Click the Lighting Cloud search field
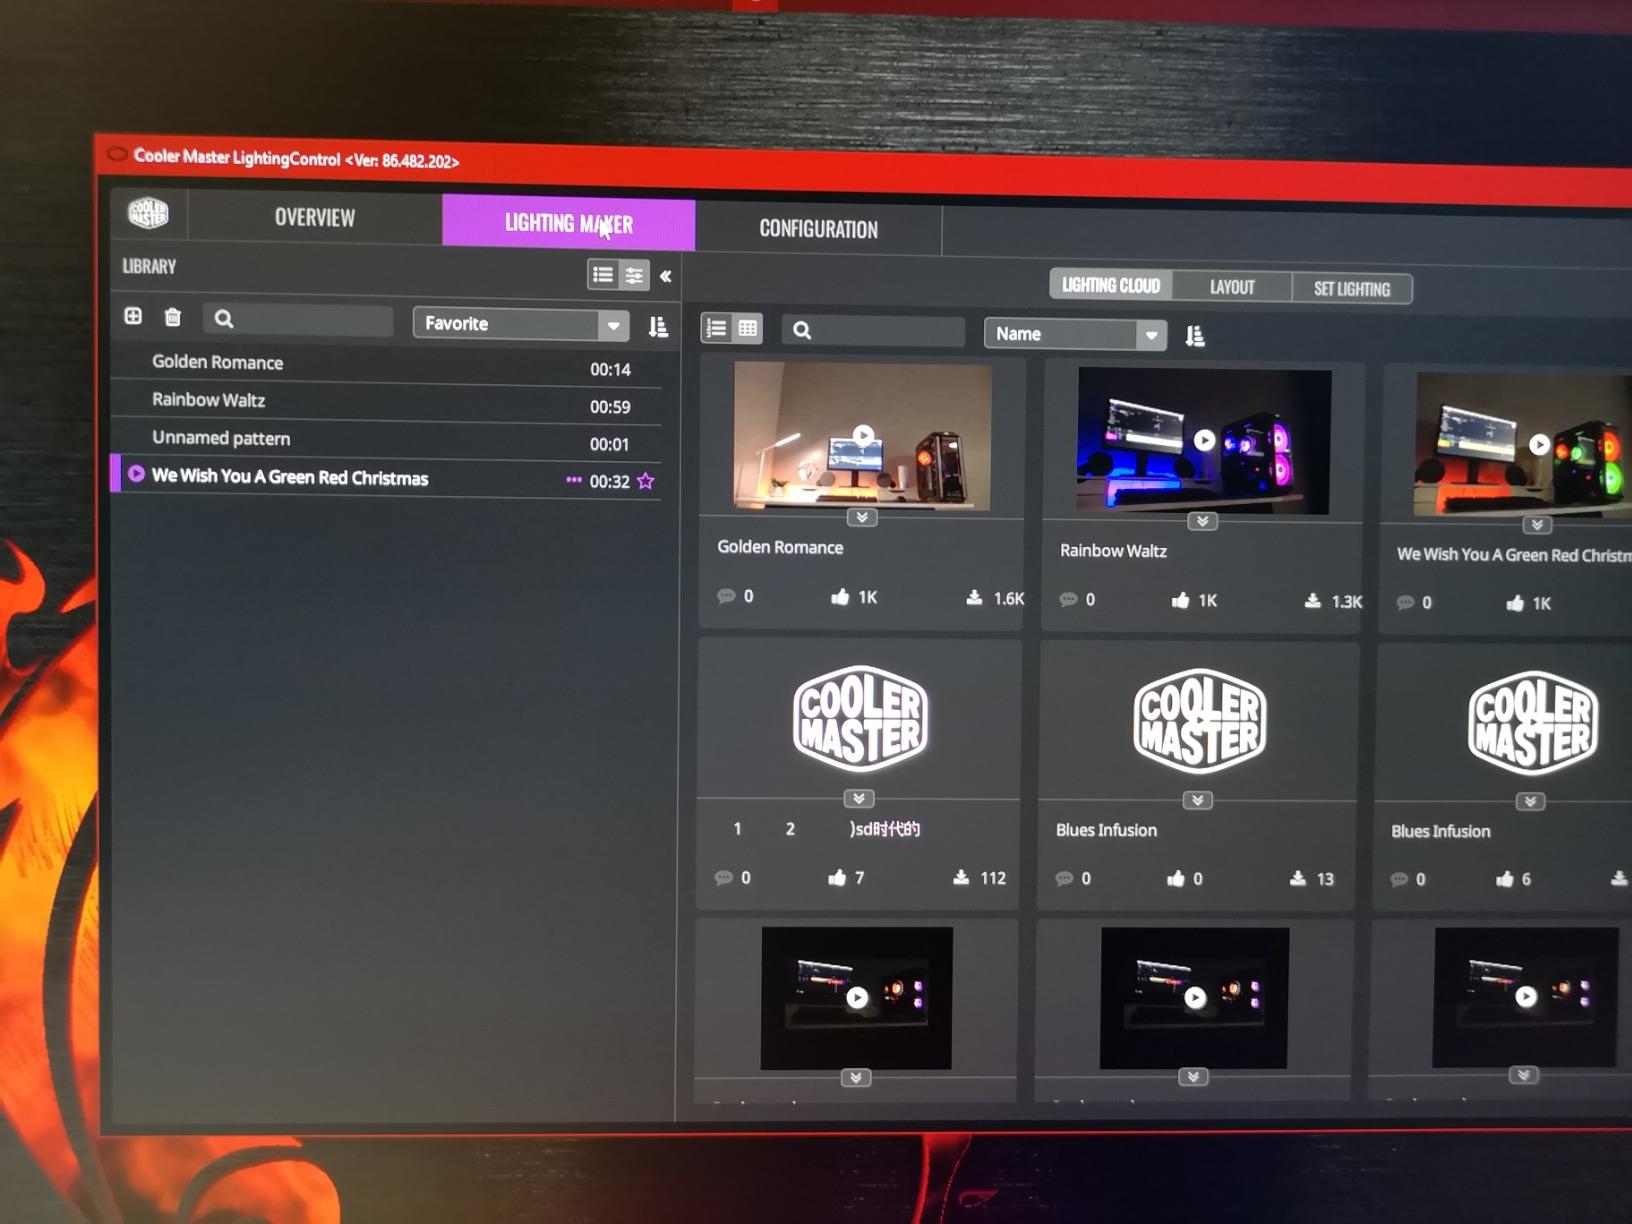 (873, 330)
